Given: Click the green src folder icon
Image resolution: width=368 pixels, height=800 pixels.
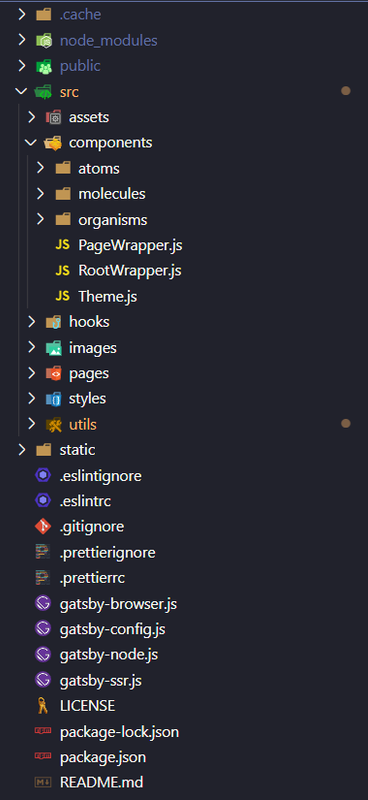Looking at the screenshot, I should coord(43,92).
